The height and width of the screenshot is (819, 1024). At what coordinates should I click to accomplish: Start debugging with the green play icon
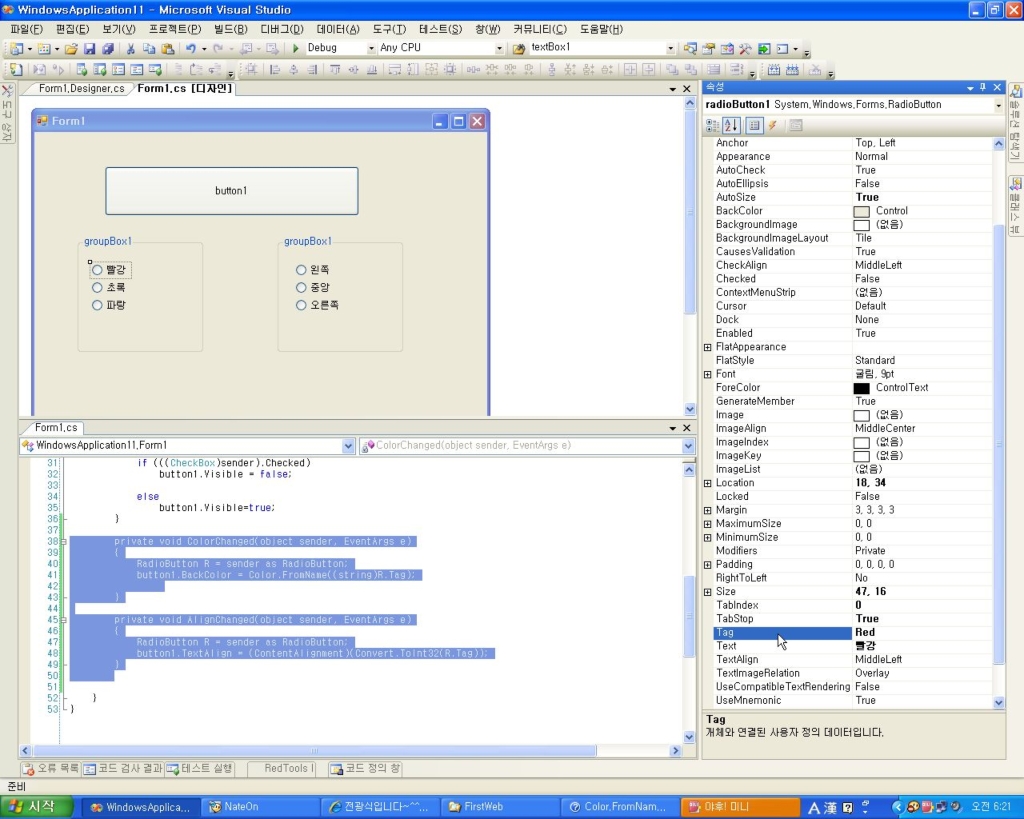coord(295,48)
